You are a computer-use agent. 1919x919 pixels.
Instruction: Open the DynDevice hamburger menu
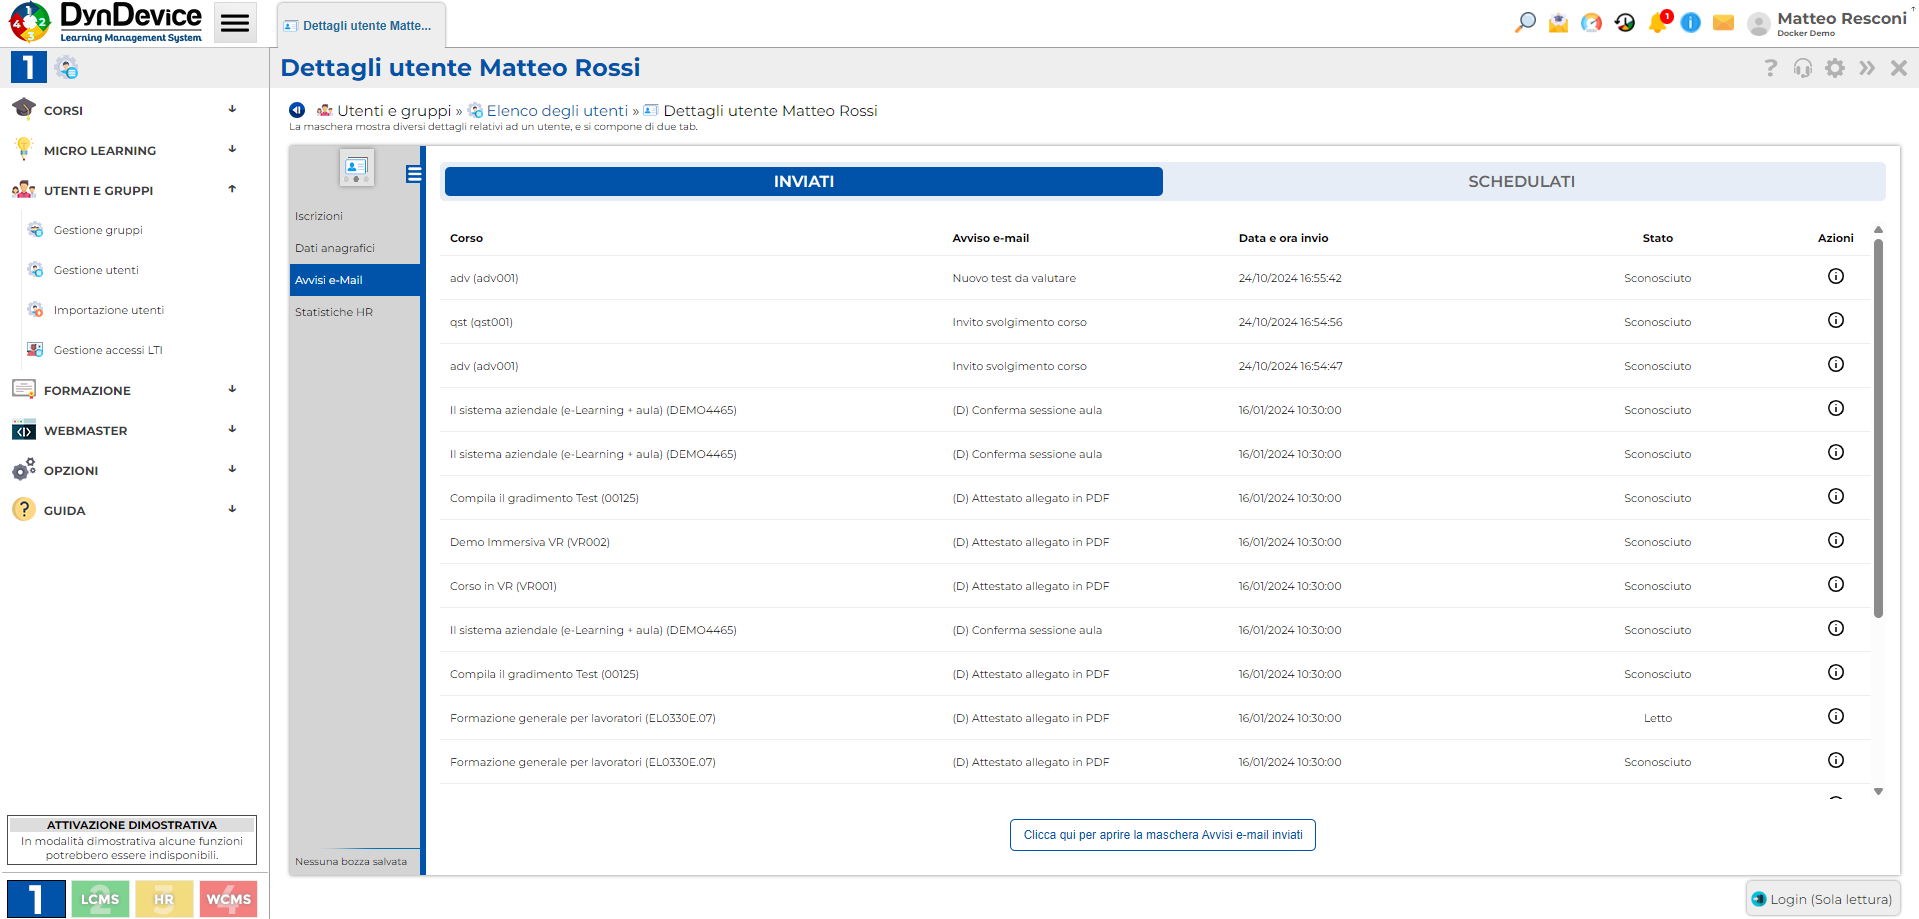tap(235, 21)
